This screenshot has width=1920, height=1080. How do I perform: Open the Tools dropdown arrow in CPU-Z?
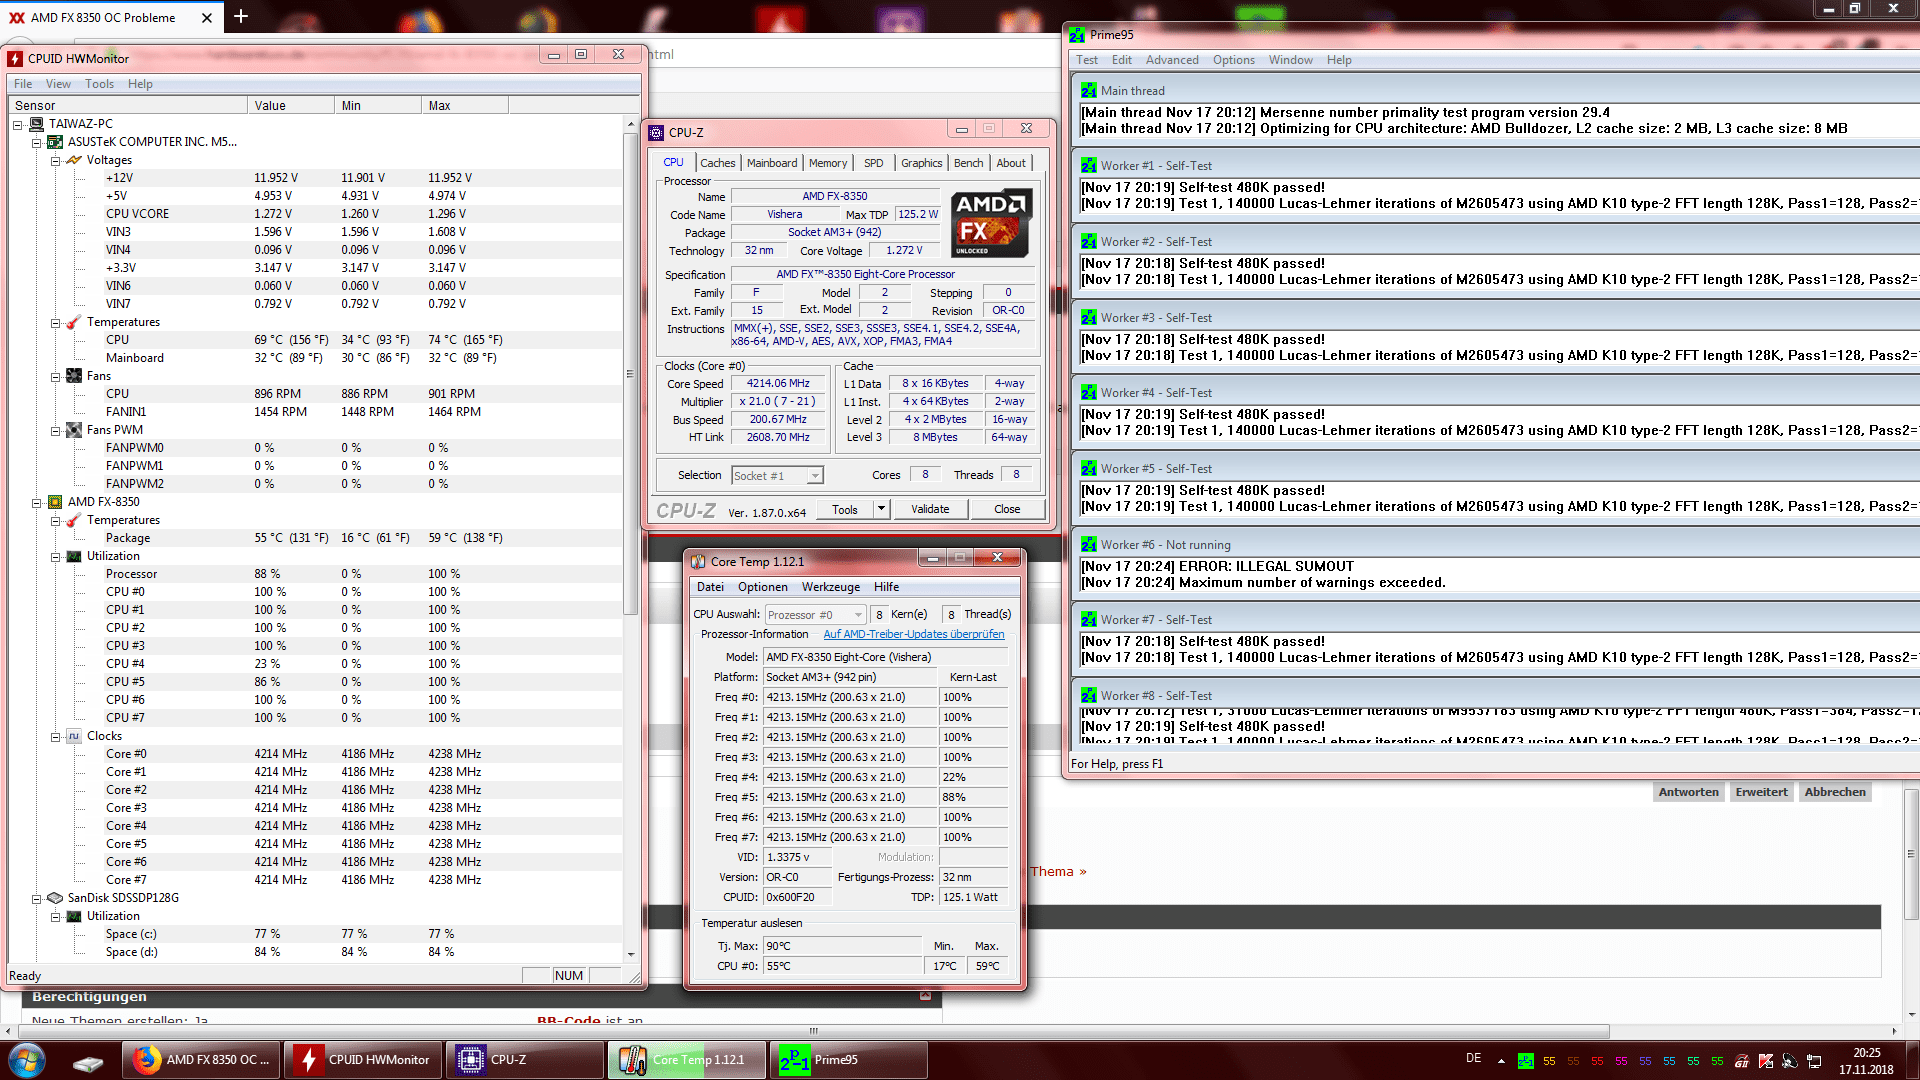pos(881,509)
